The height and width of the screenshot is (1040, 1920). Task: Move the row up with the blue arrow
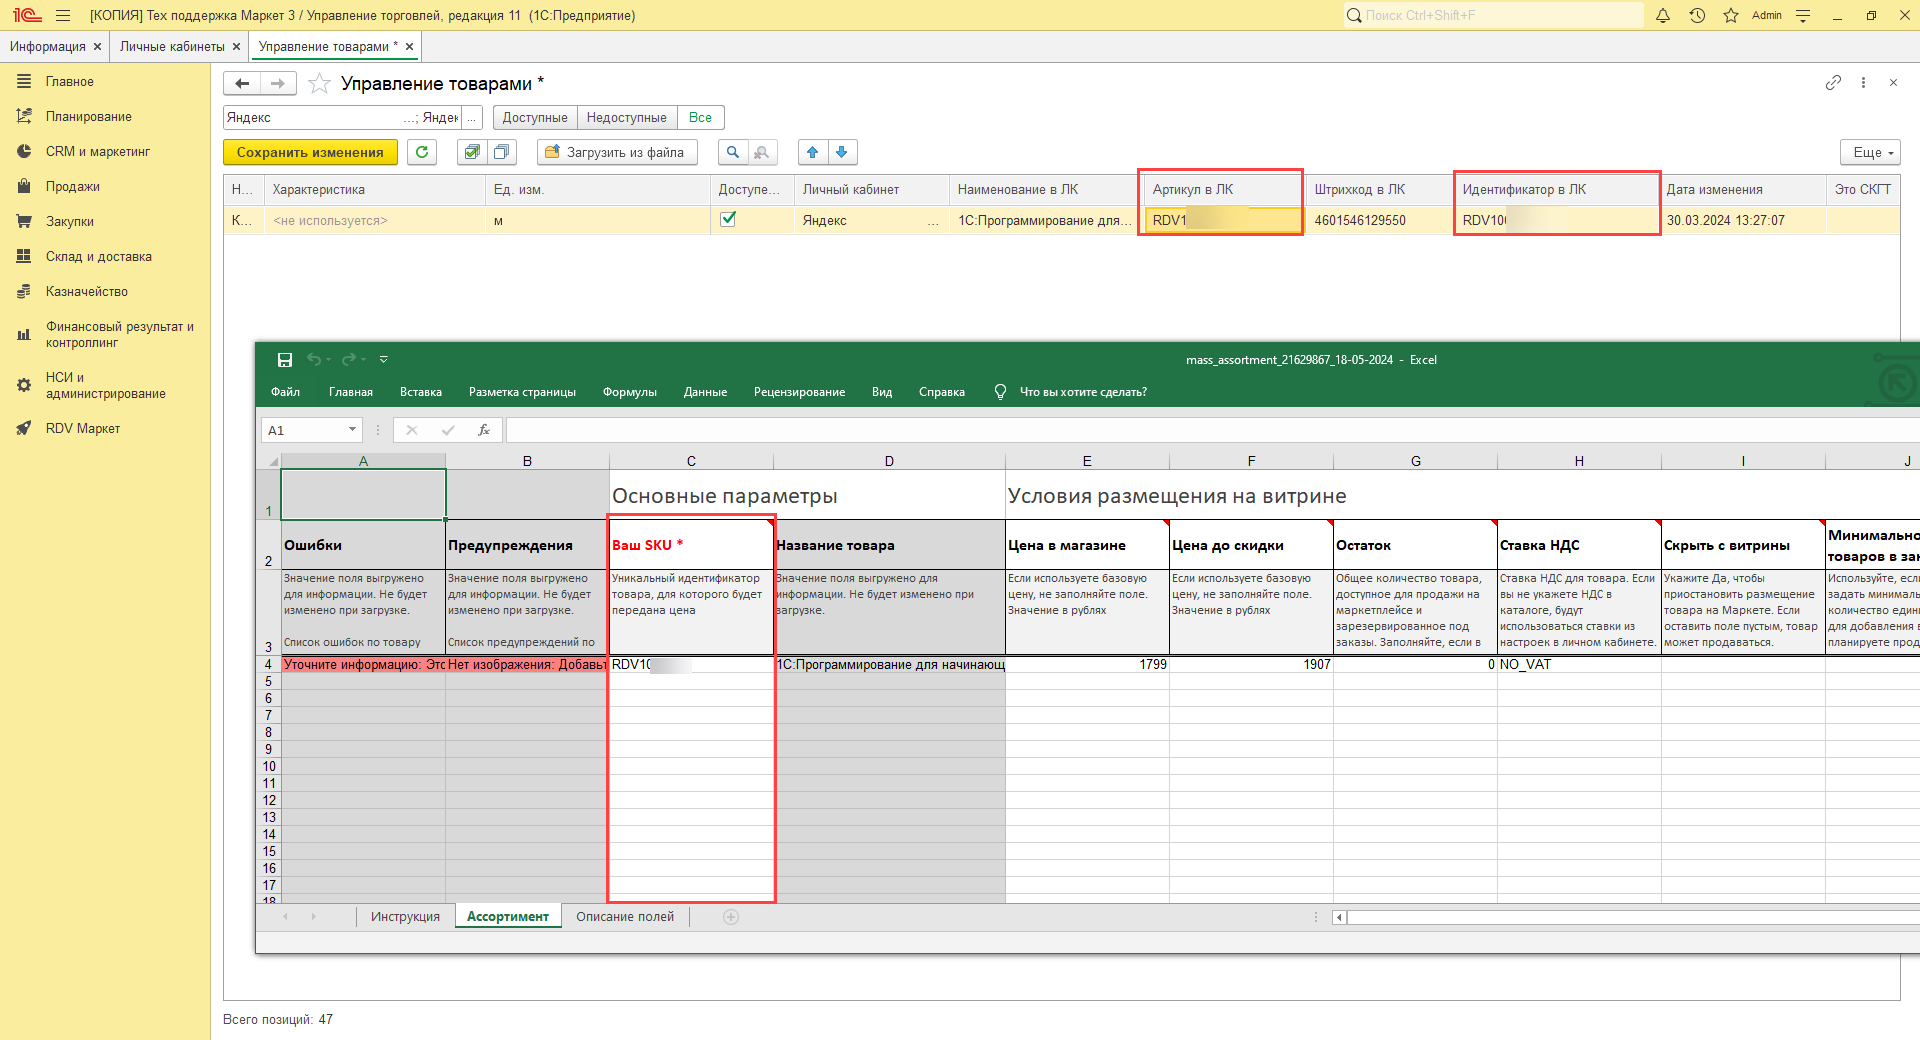(x=812, y=152)
